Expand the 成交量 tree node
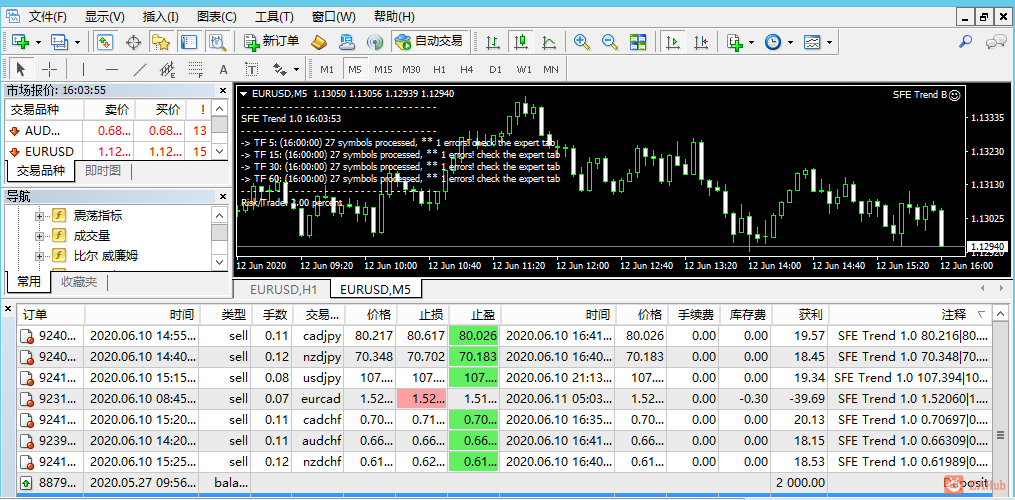The width and height of the screenshot is (1015, 500). (39, 236)
